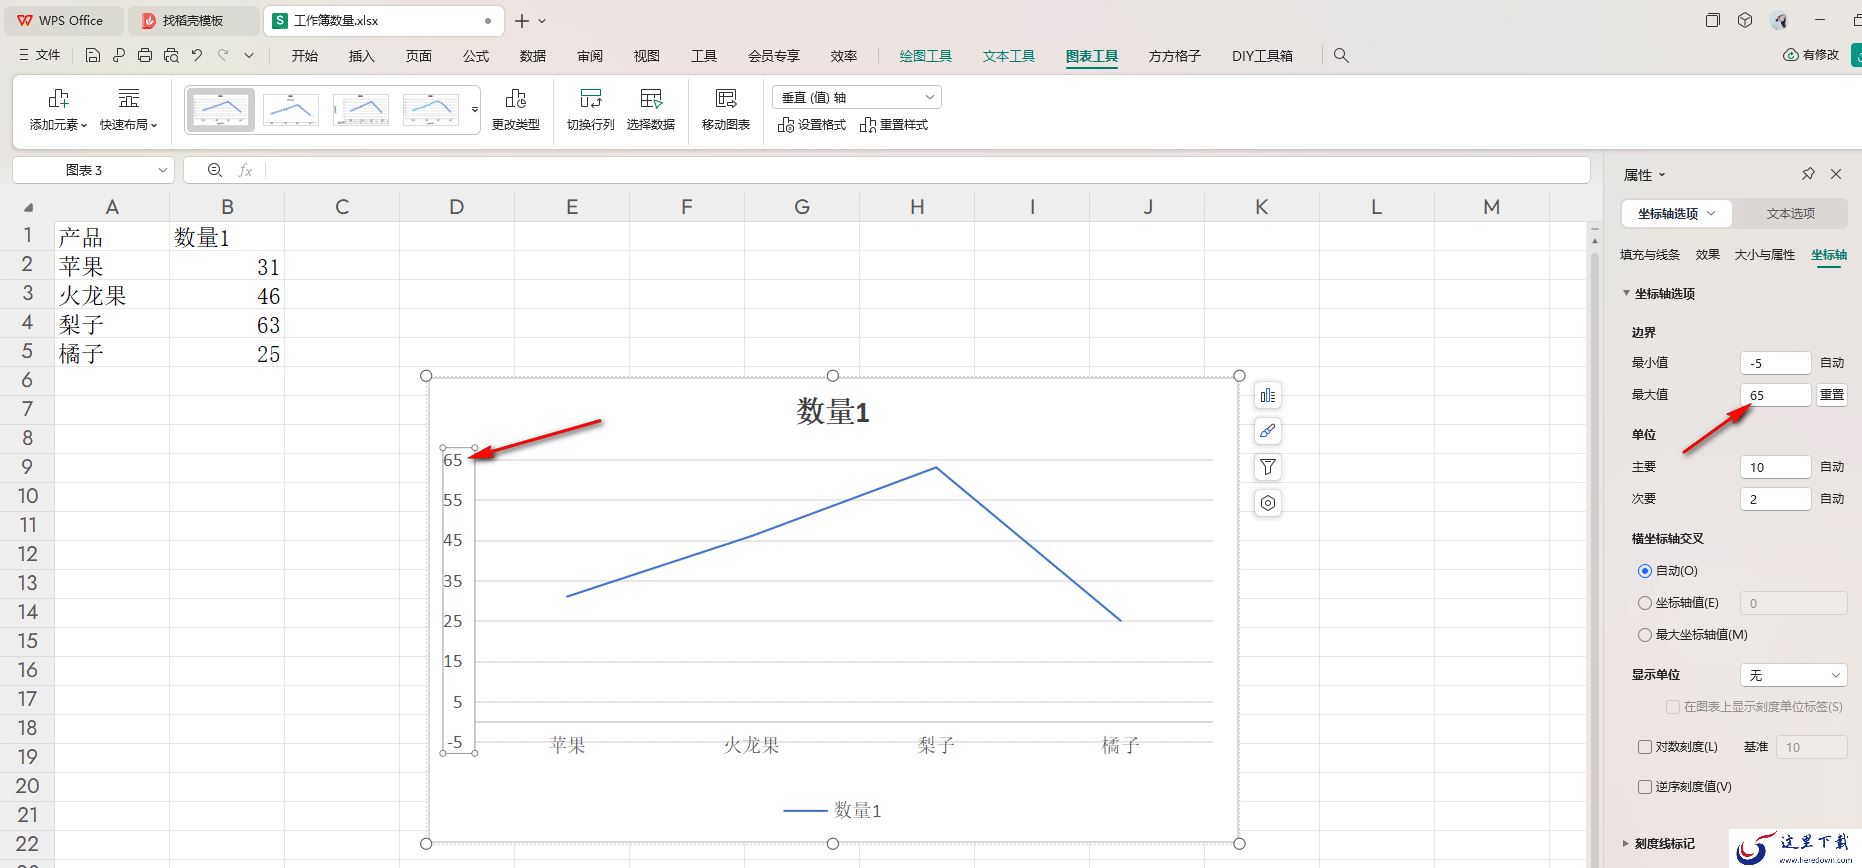Open Print Preview icon
Image resolution: width=1862 pixels, height=868 pixels.
[171, 56]
